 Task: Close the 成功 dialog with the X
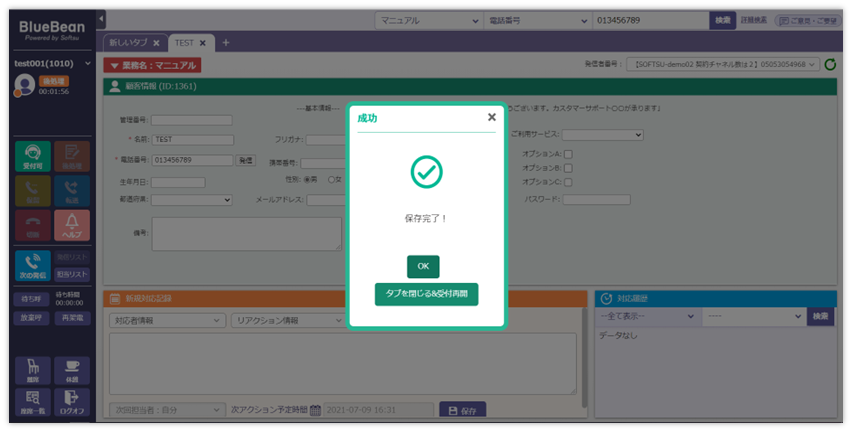(x=491, y=117)
